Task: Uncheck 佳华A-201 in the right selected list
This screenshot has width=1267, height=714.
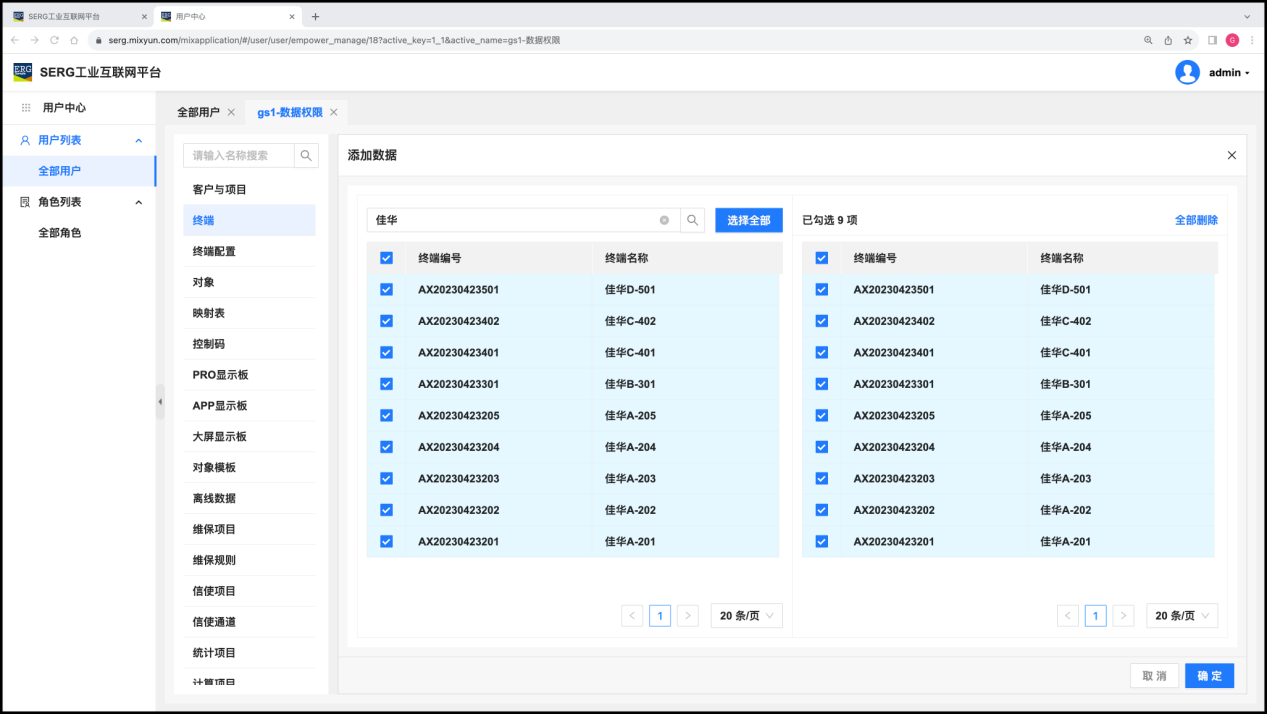Action: pyautogui.click(x=822, y=542)
